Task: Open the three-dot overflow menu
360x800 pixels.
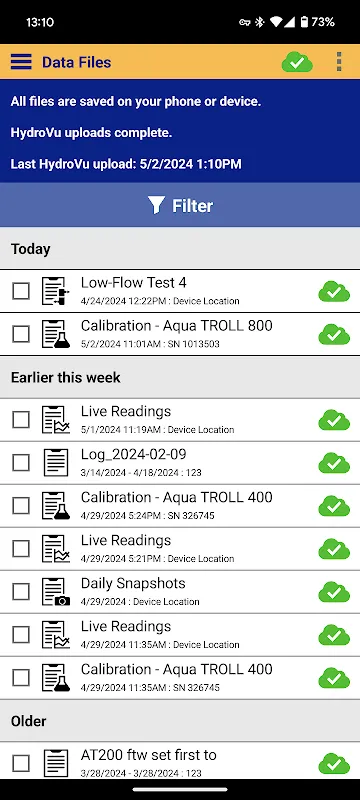Action: click(339, 62)
